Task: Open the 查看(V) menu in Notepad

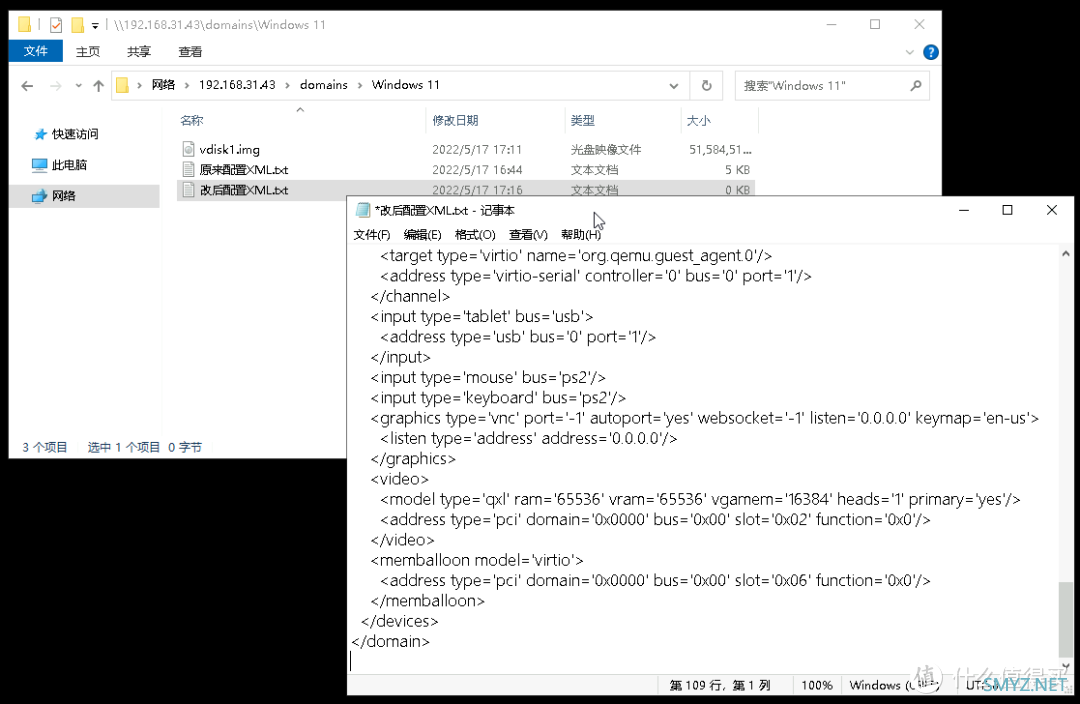Action: pos(528,235)
